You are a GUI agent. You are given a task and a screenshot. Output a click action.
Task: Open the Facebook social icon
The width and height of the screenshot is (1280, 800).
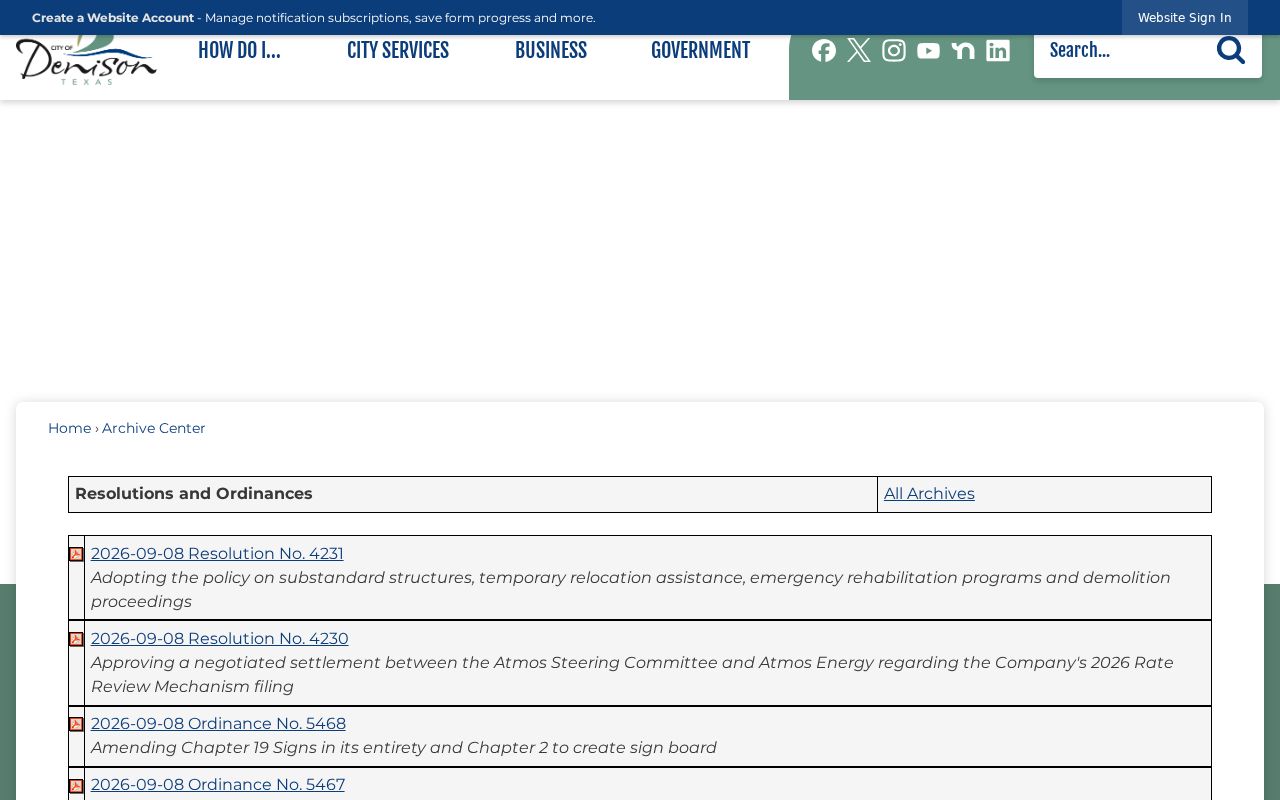824,51
